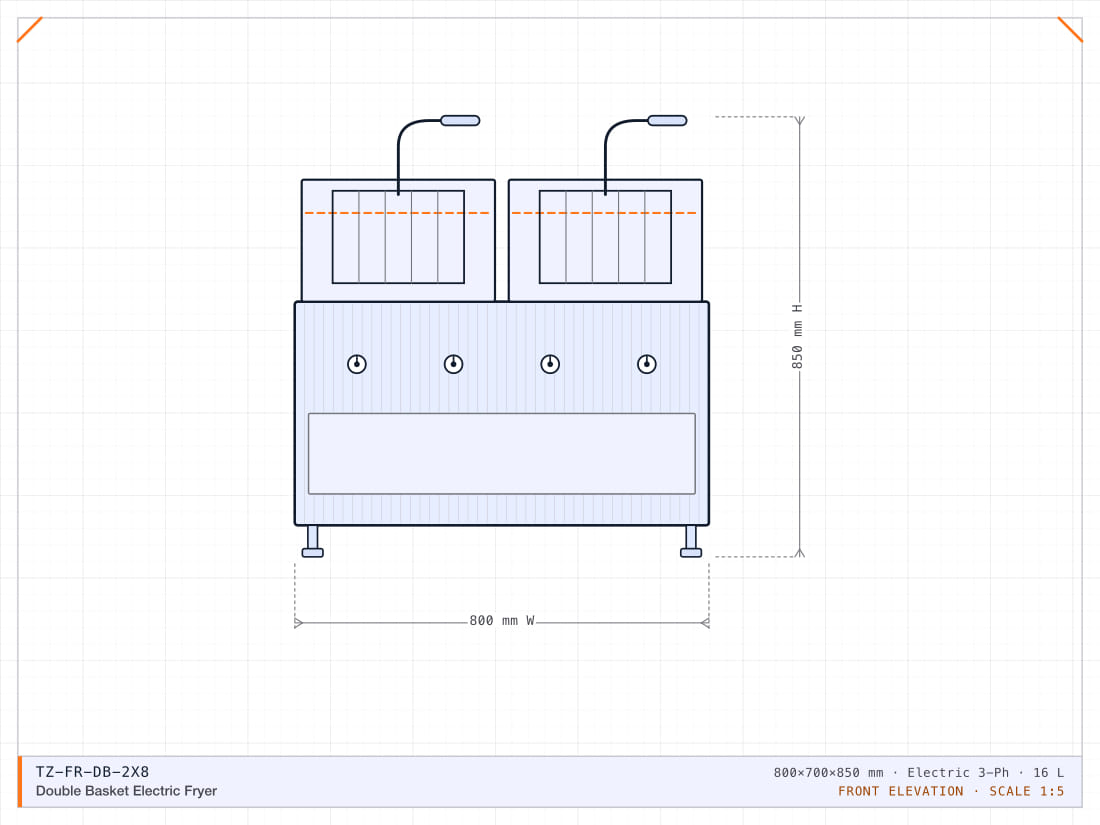
Task: Click the "800×700×850 mm" specification text
Action: 829,772
